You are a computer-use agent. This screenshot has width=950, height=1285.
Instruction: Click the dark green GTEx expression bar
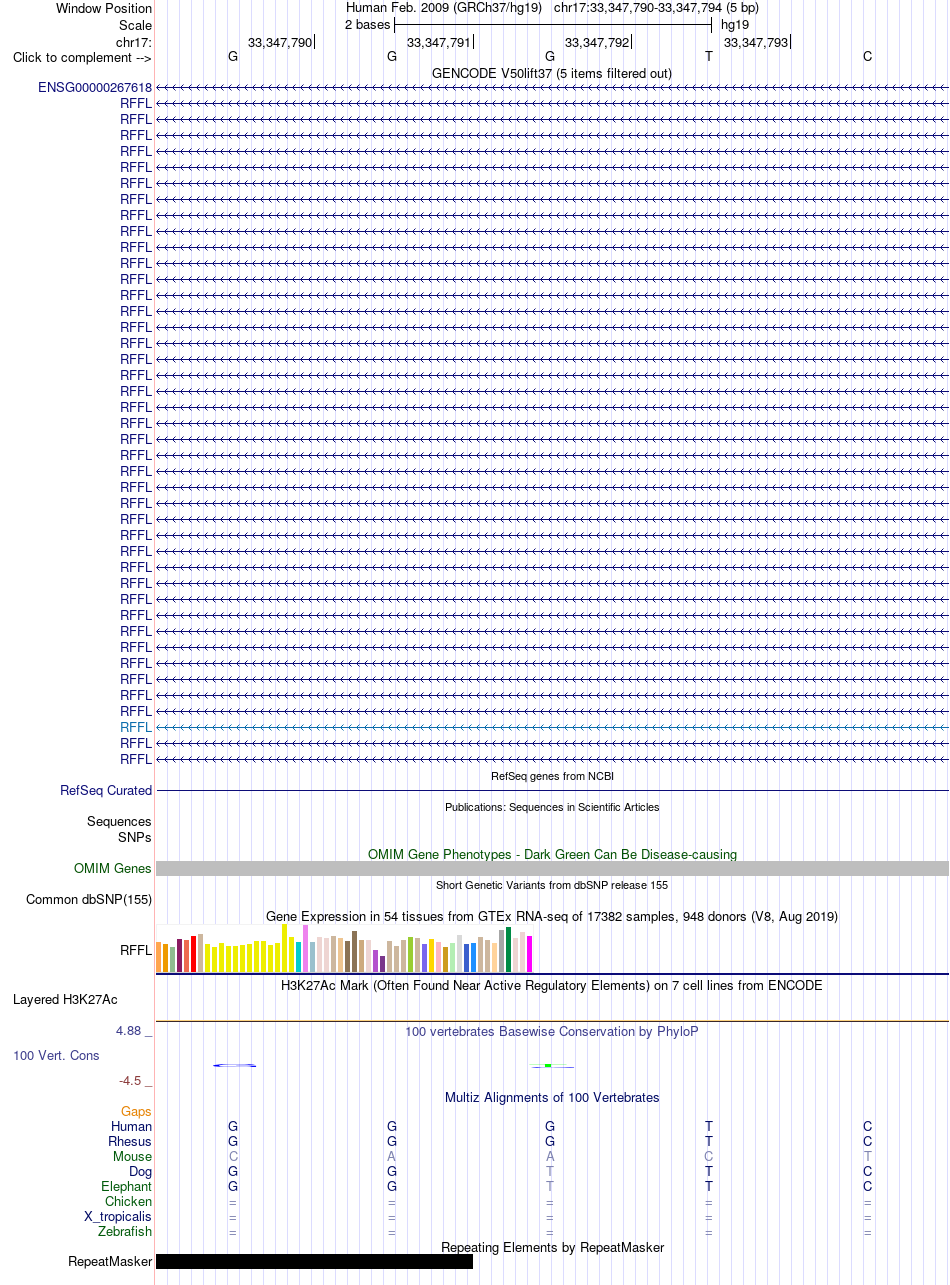coord(508,949)
